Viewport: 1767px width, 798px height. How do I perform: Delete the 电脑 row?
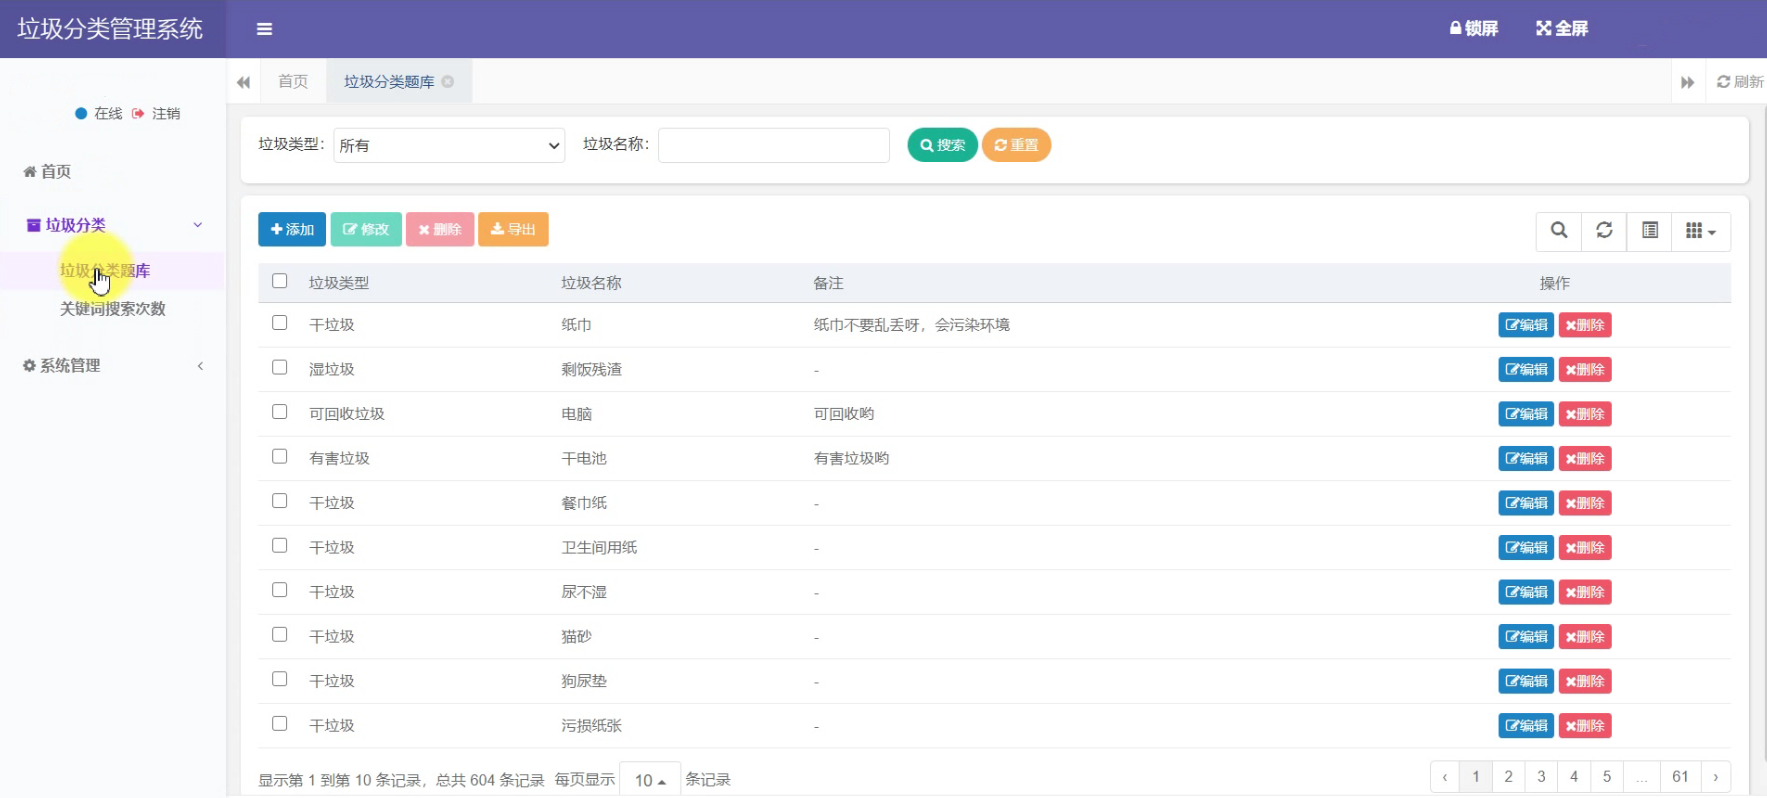click(1585, 414)
